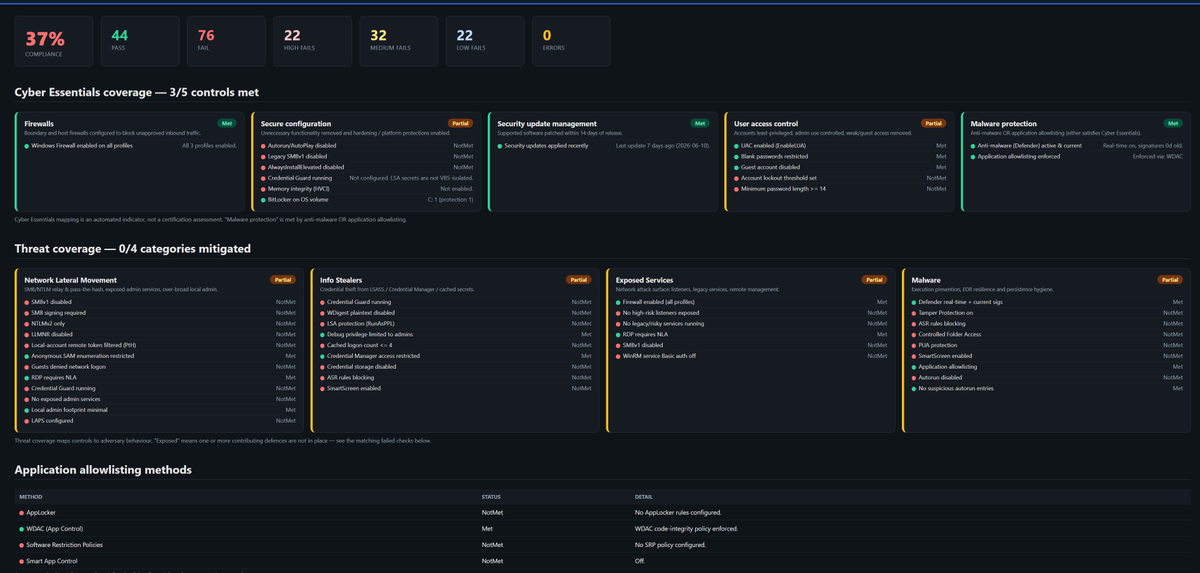Select the 44 Pass stat card
Viewport: 1200px width, 573px height.
[x=140, y=41]
